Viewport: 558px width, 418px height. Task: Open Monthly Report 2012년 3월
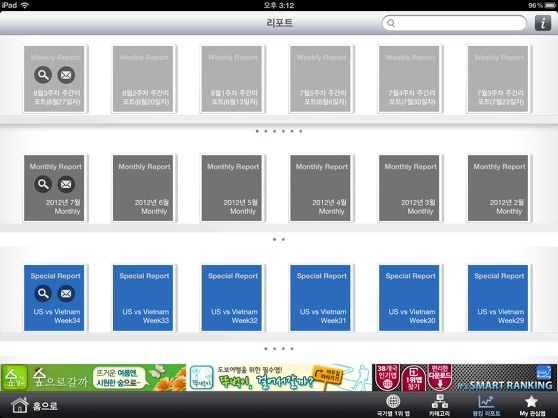[x=409, y=188]
